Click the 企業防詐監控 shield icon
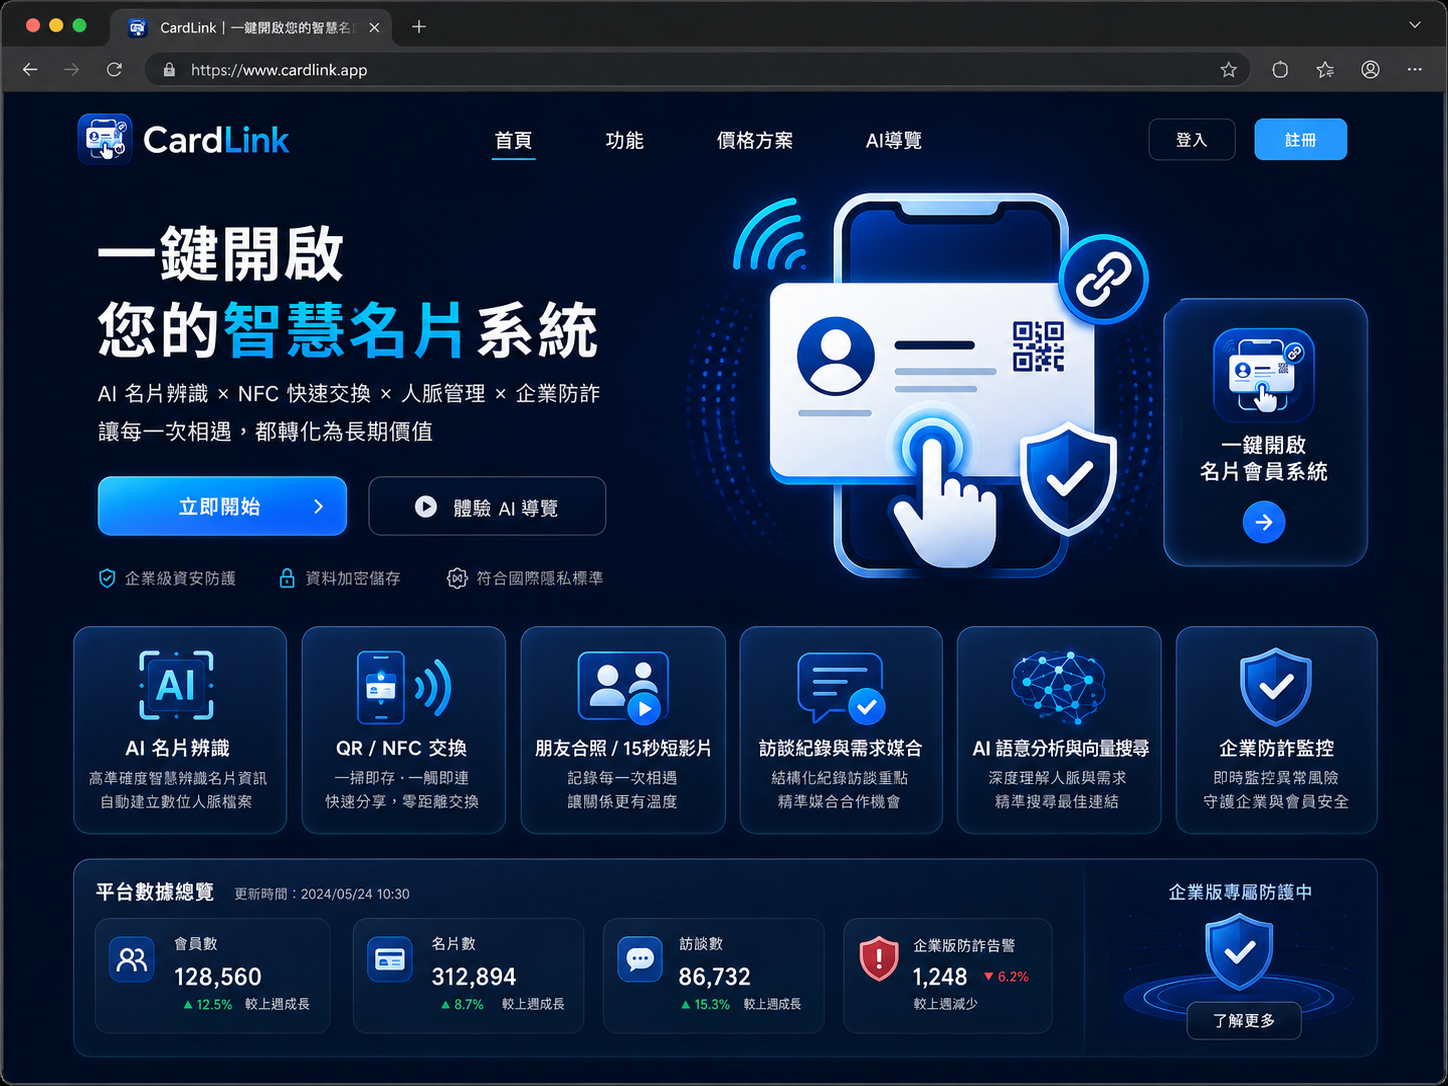This screenshot has height=1086, width=1448. 1276,686
